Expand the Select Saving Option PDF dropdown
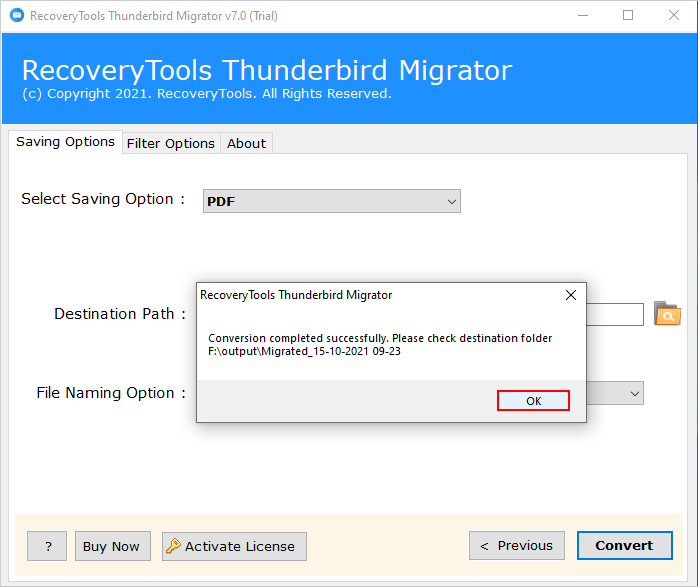698x587 pixels. coord(332,201)
